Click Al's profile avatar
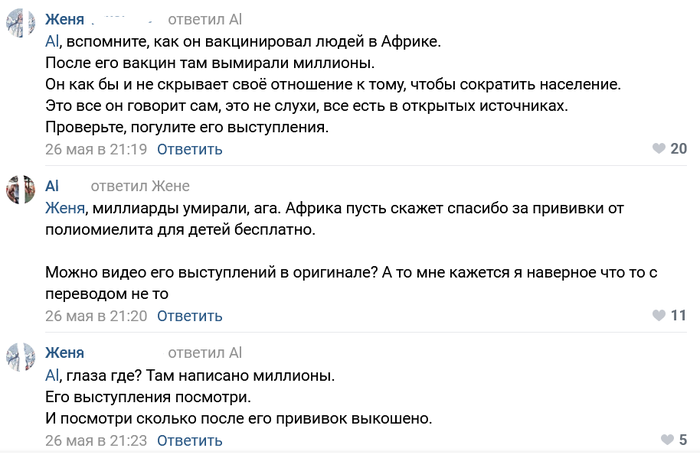700x458 pixels. point(22,190)
